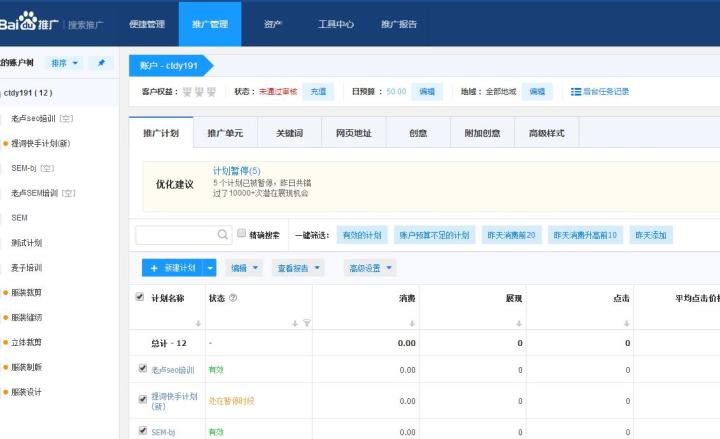Click the Baidu 推广 logo

(x=29, y=22)
